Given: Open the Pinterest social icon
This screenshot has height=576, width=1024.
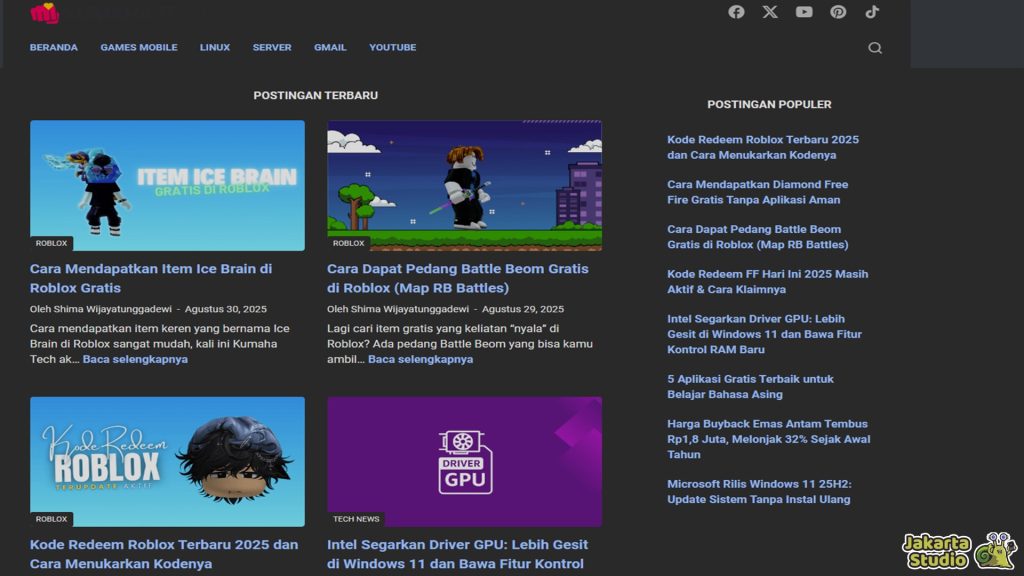Looking at the screenshot, I should [838, 12].
